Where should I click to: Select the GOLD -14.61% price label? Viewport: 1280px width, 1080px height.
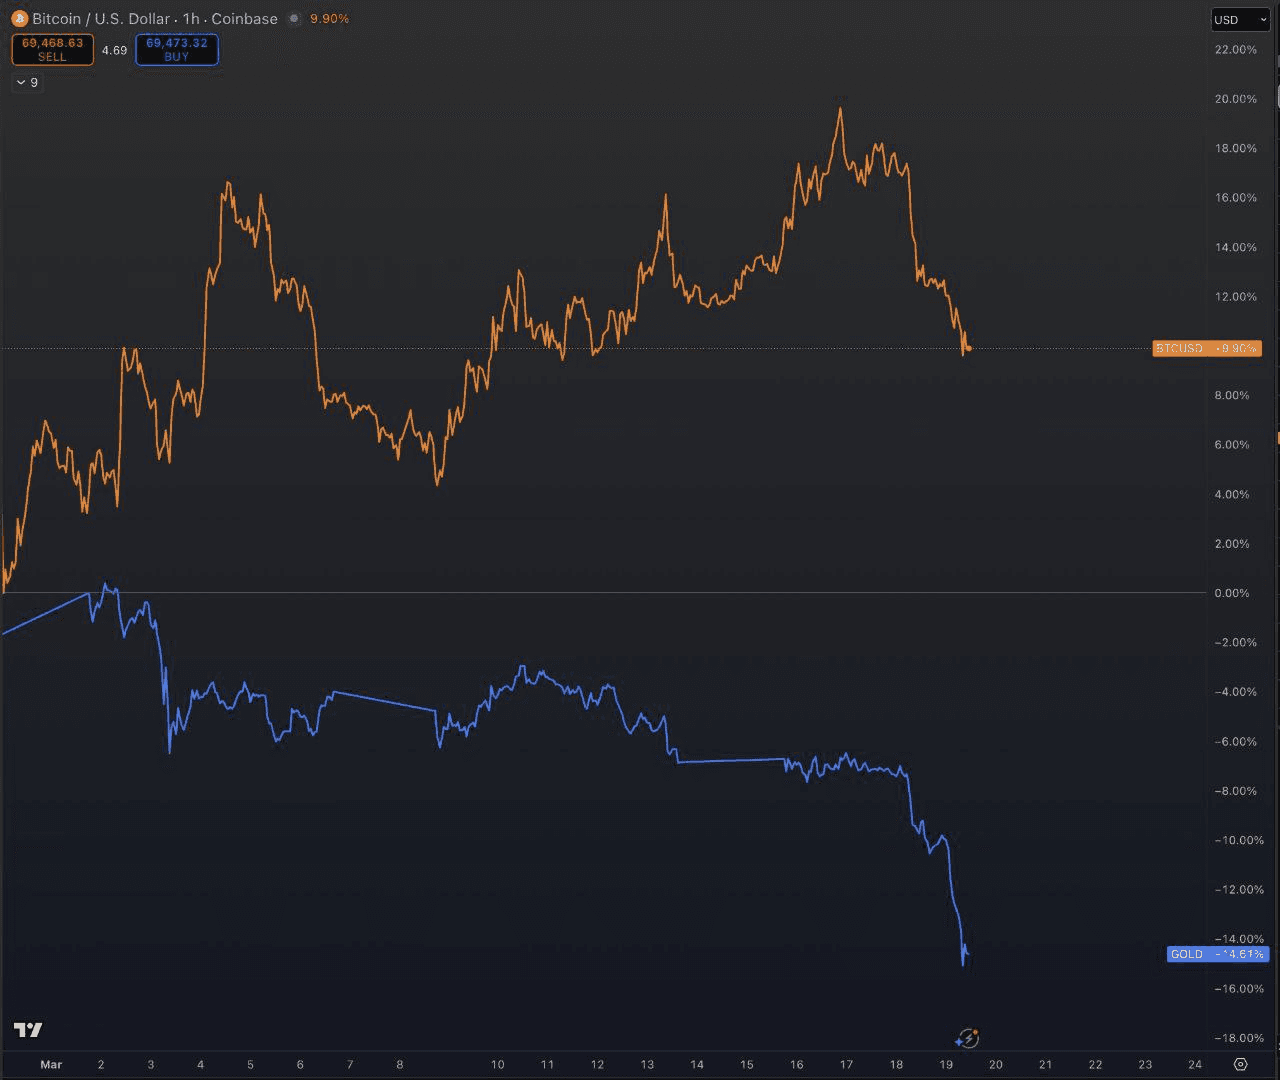[1216, 954]
